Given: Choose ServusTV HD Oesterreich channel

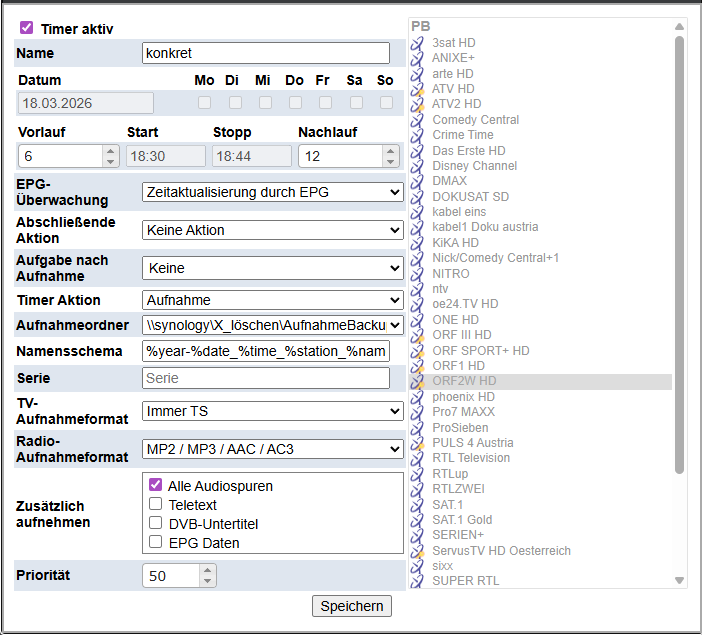Looking at the screenshot, I should [x=501, y=550].
